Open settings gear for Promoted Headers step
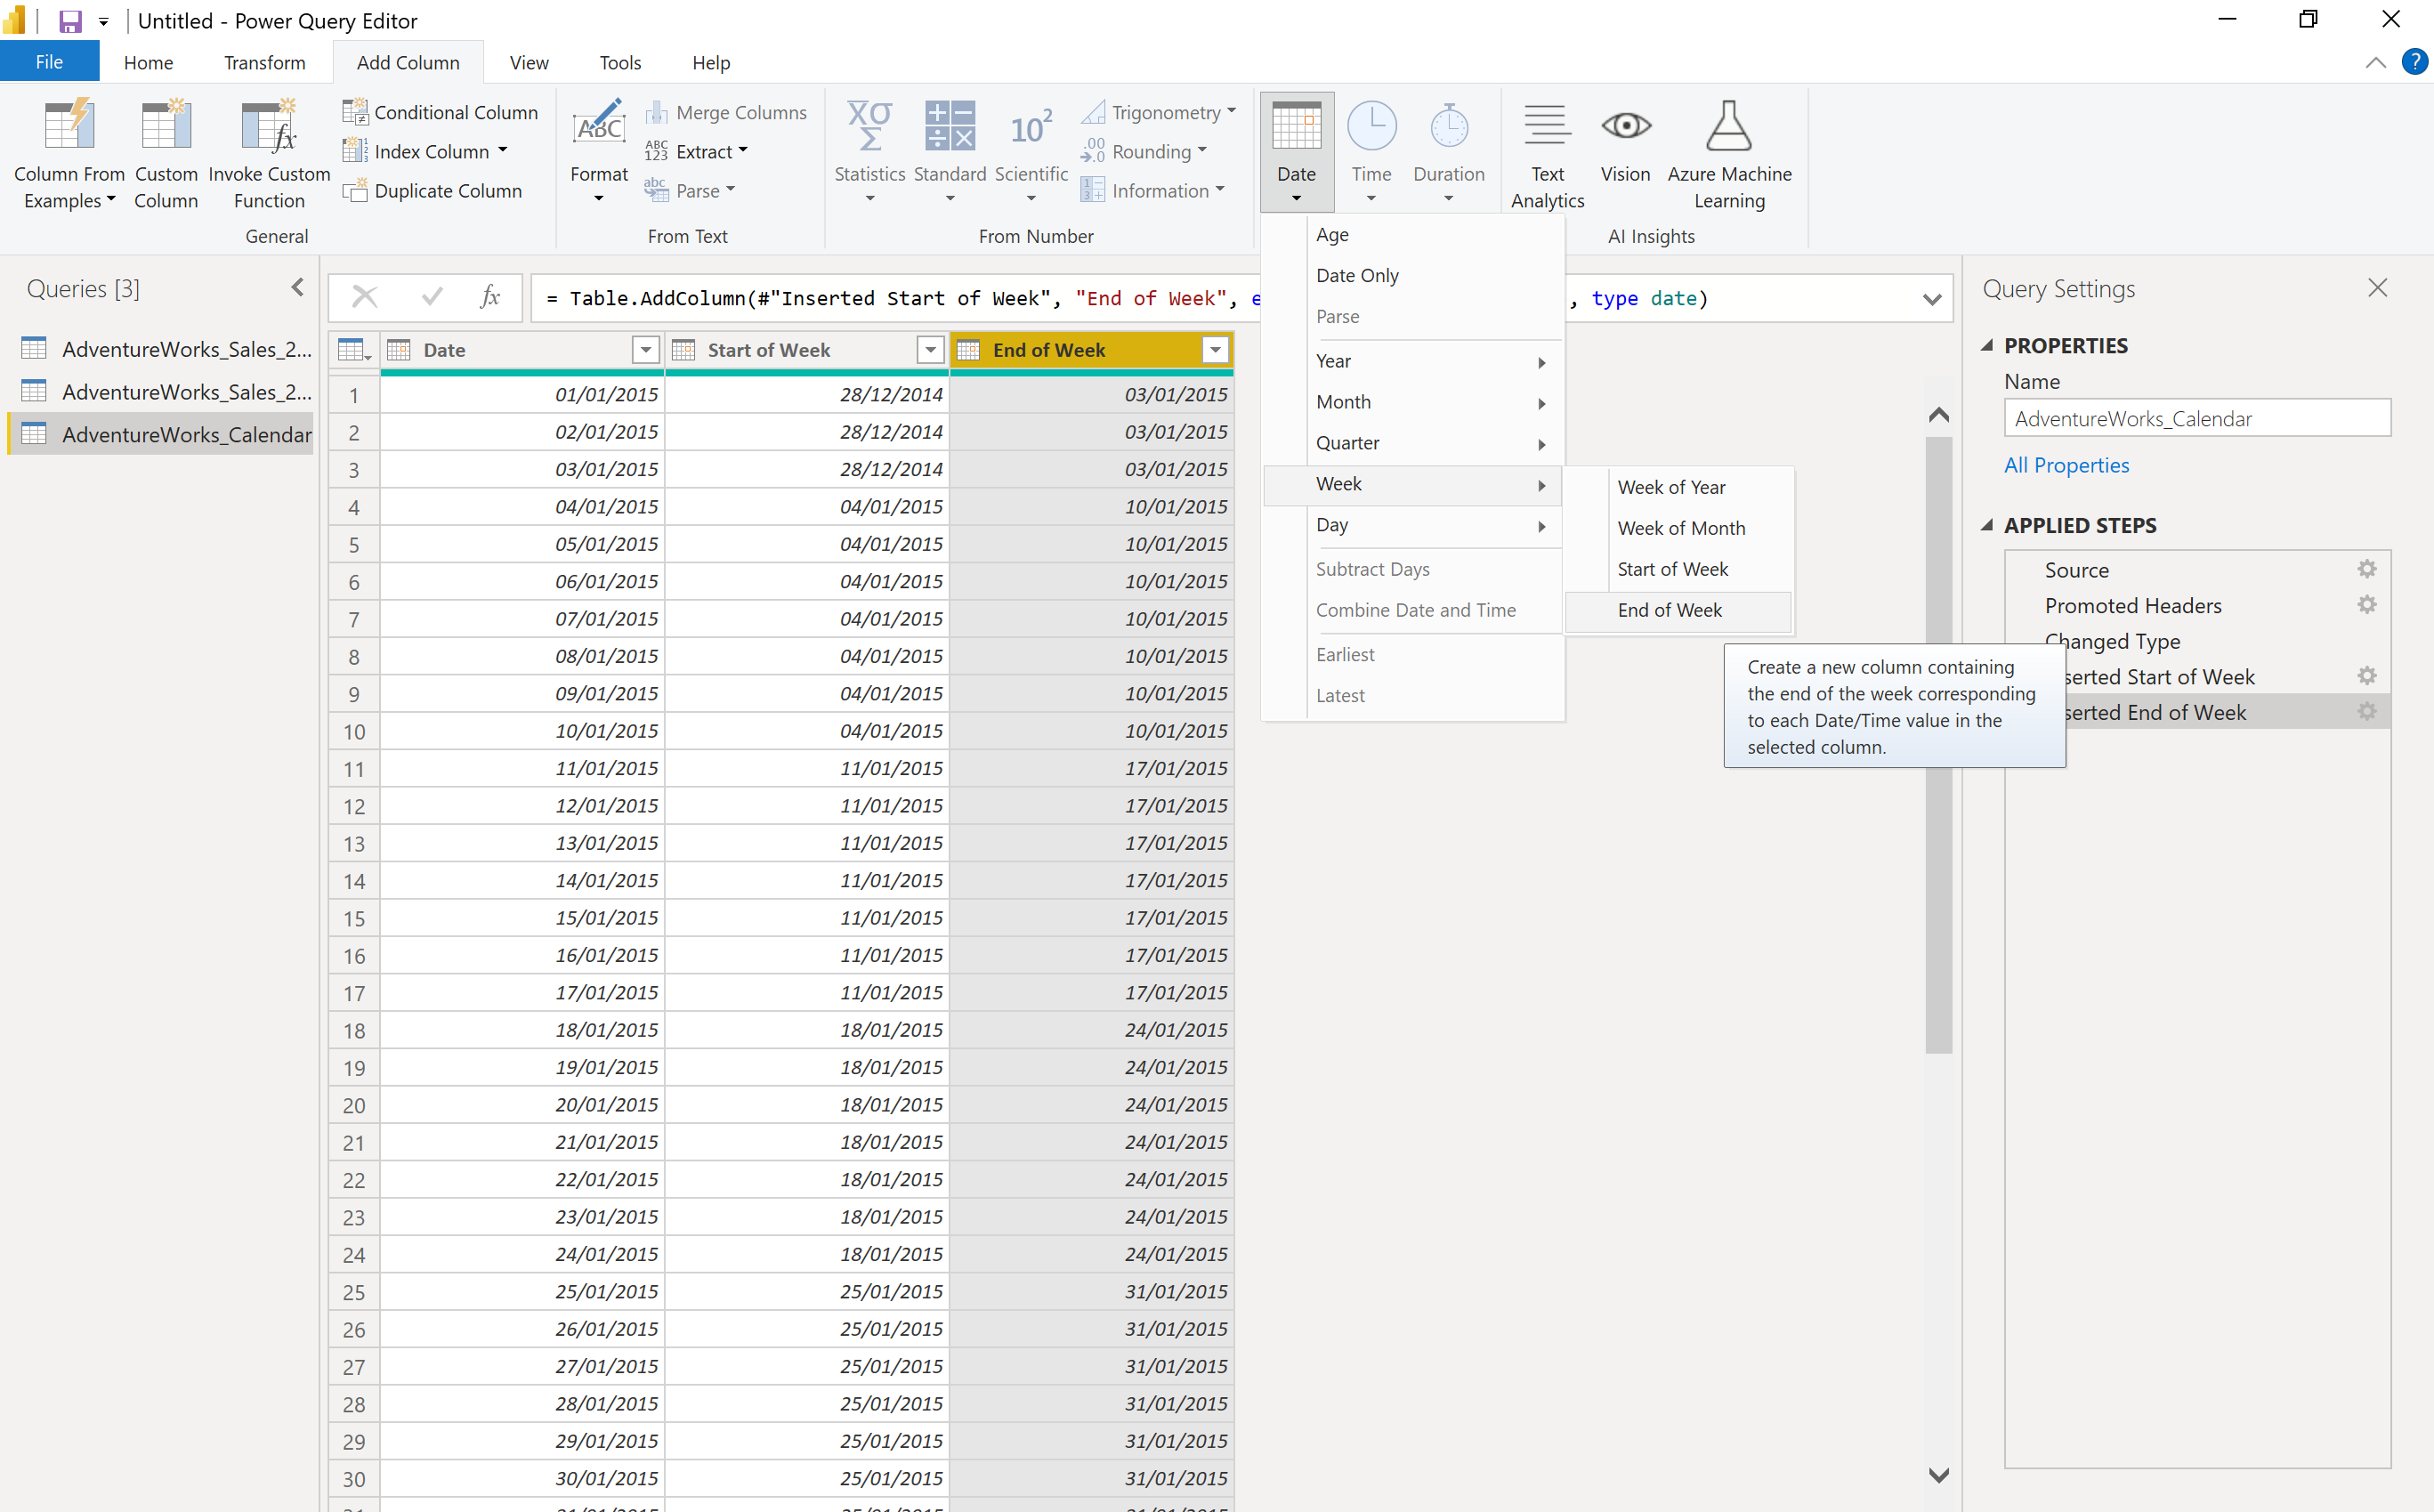 pos(2366,605)
